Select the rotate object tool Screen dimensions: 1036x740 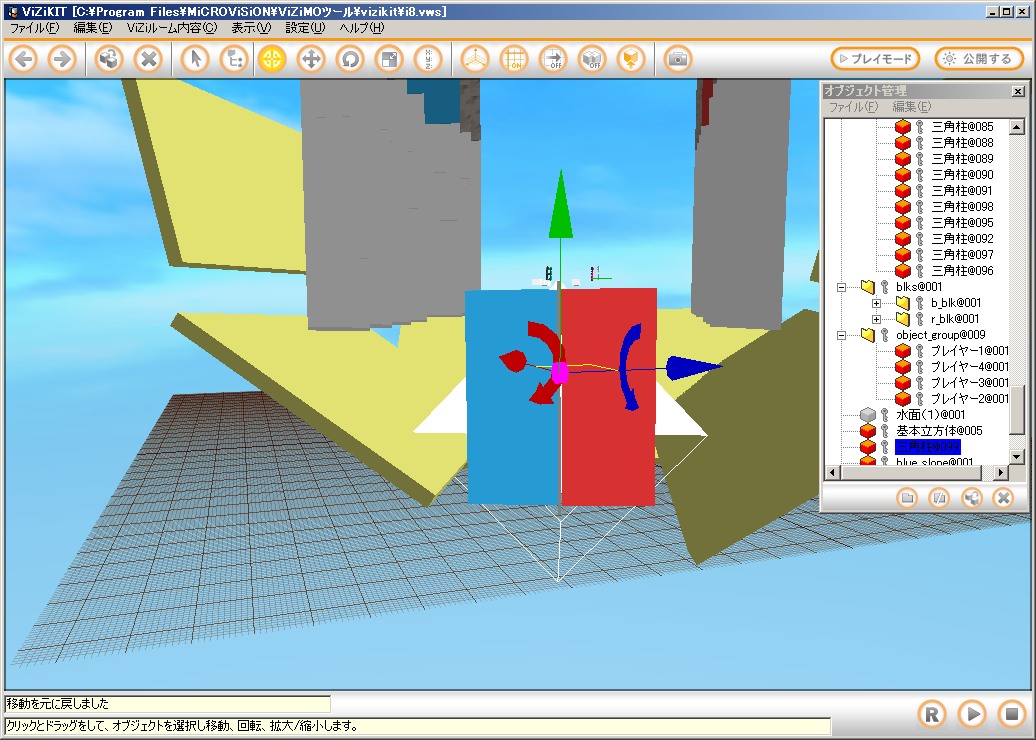(x=350, y=59)
